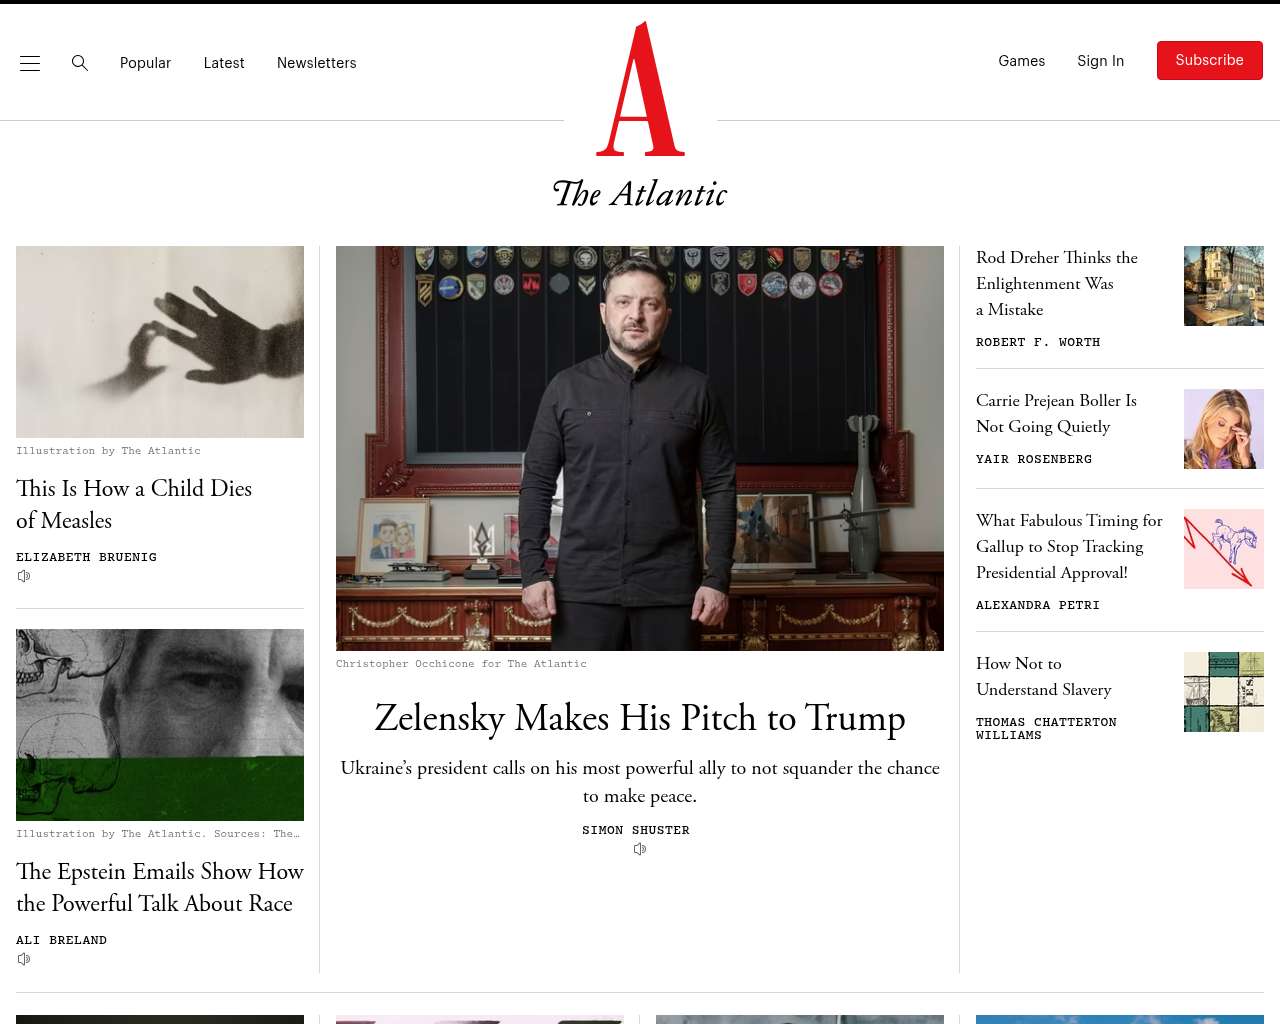Play audio for the measles article
Viewport: 1280px width, 1024px height.
pyautogui.click(x=24, y=576)
